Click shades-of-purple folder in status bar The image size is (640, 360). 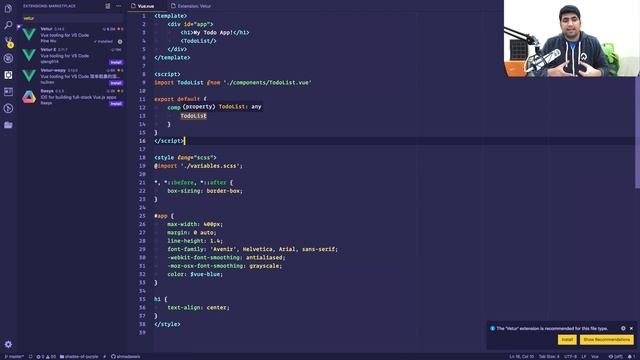coord(79,356)
